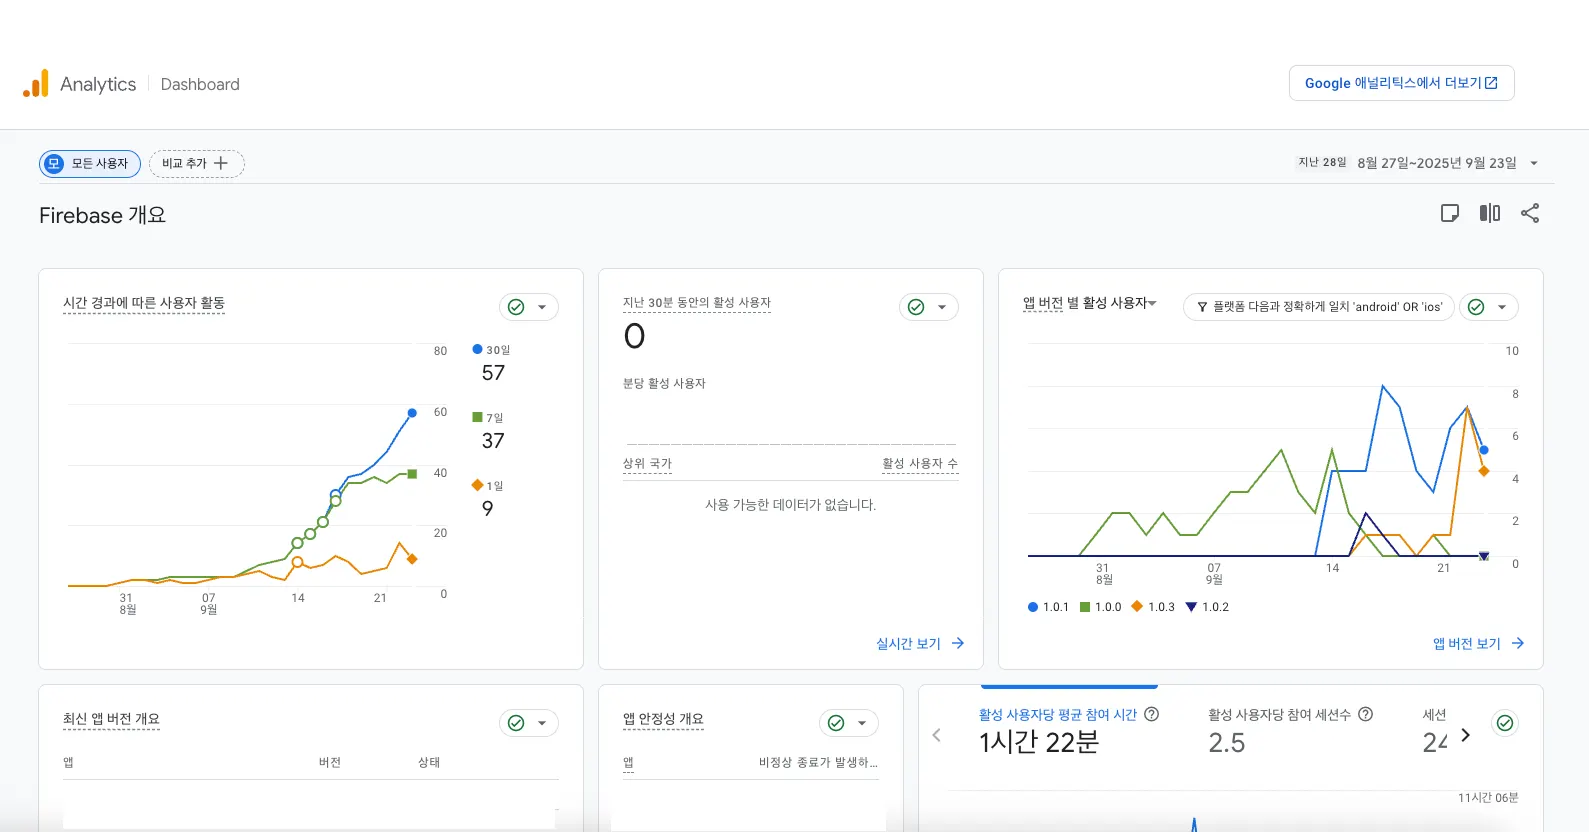This screenshot has height=832, width=1589.
Task: Select the 7일 legend green square
Action: point(477,417)
